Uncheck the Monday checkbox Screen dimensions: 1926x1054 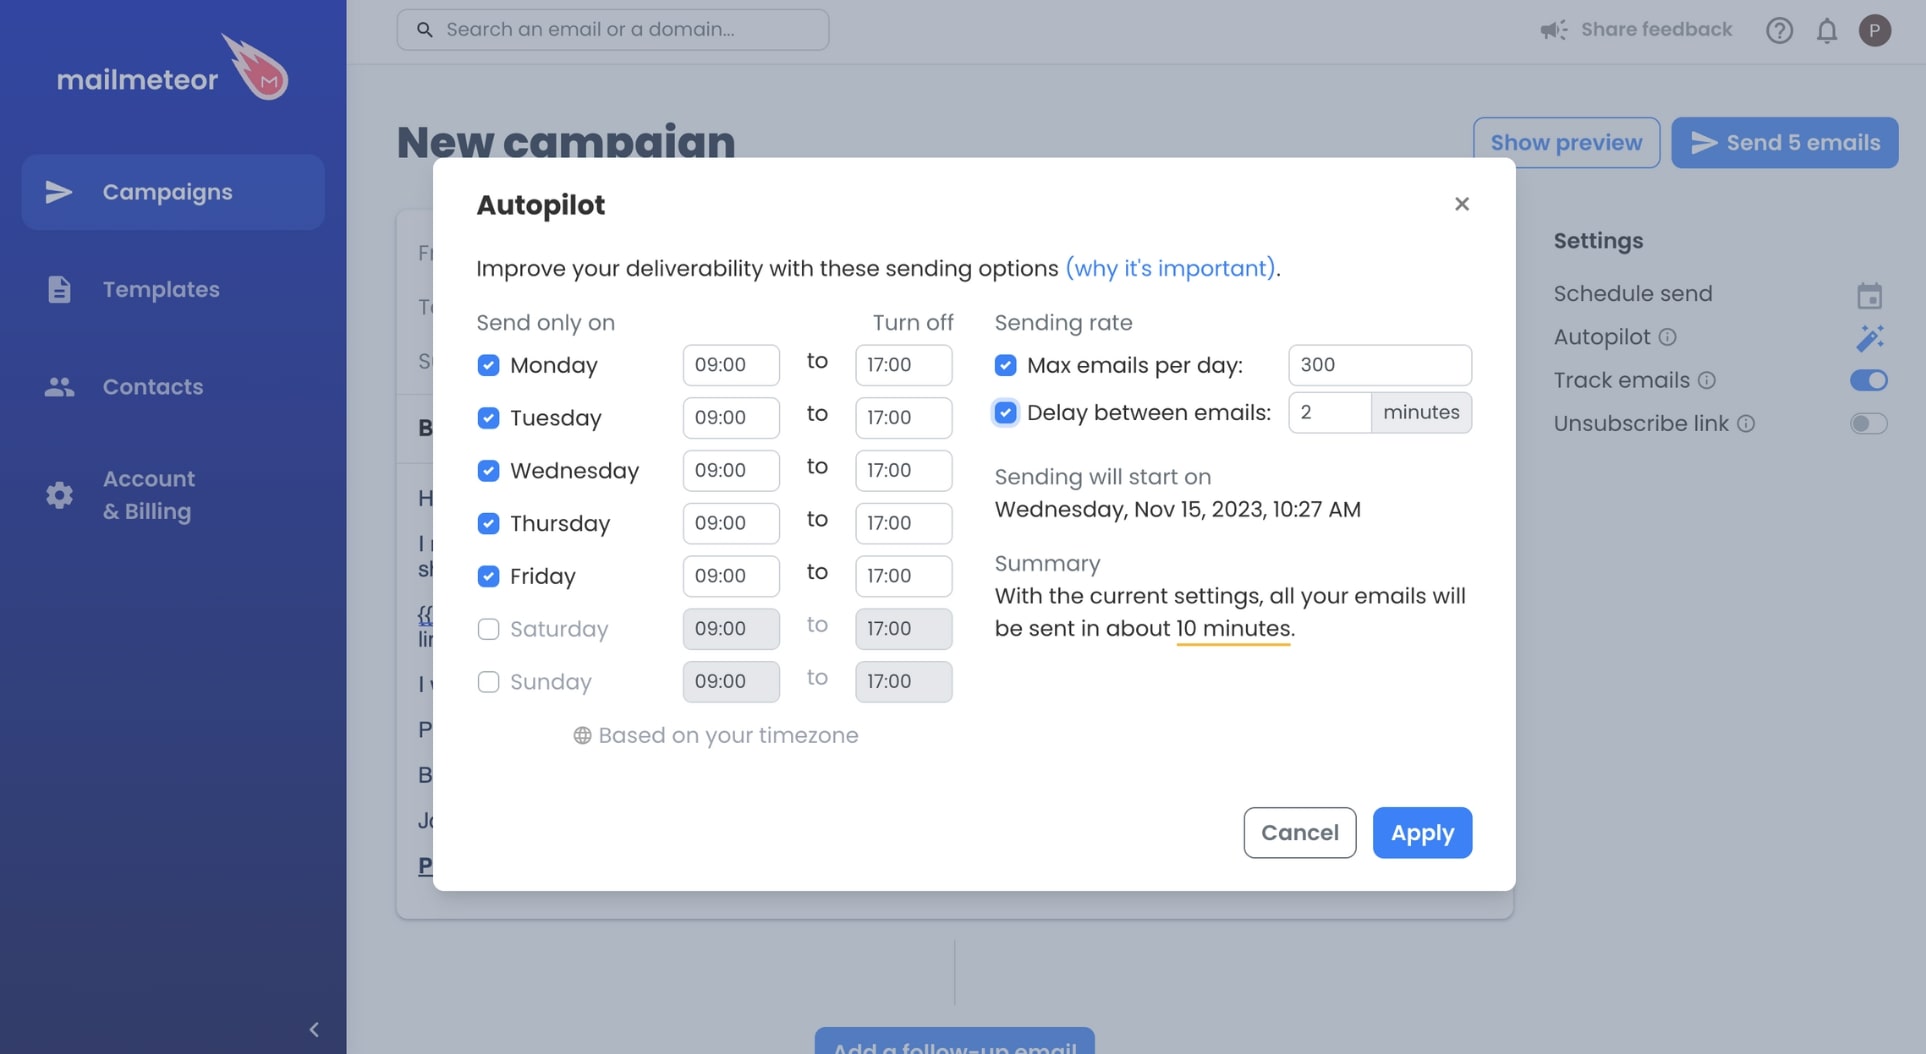[x=488, y=365]
